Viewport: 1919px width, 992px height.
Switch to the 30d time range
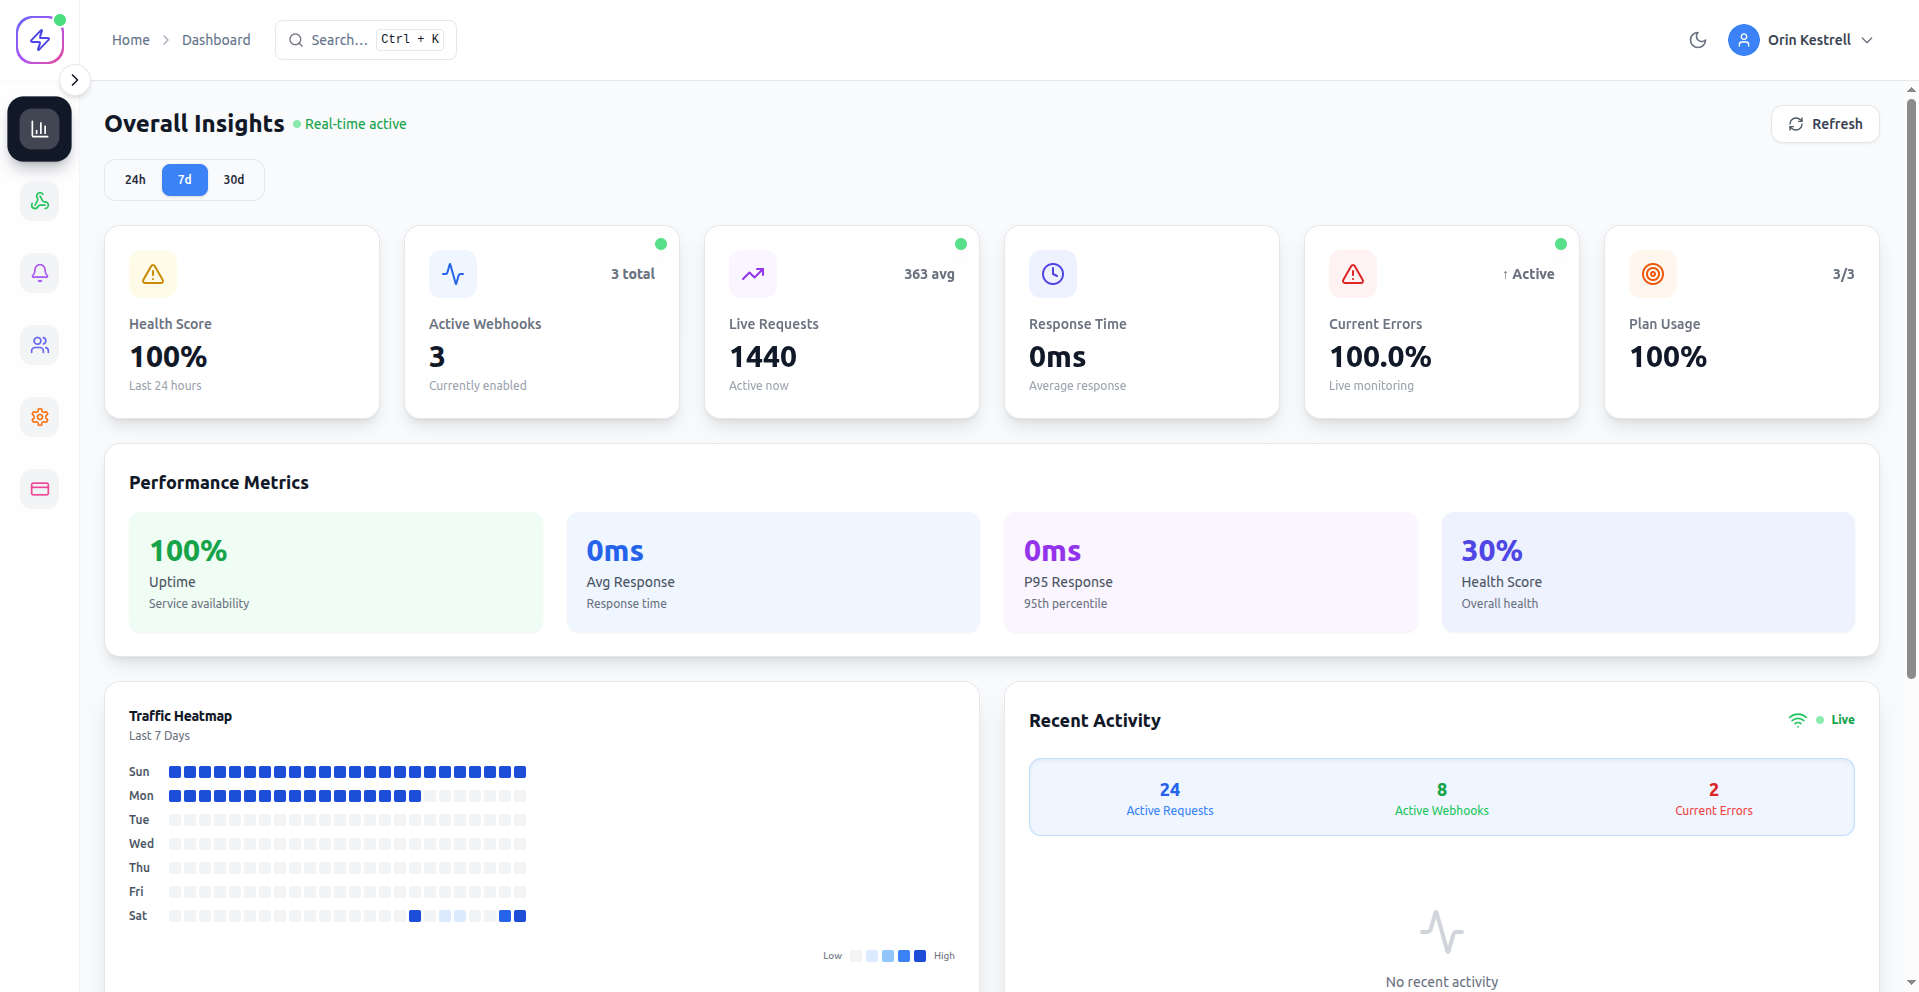[x=234, y=180]
